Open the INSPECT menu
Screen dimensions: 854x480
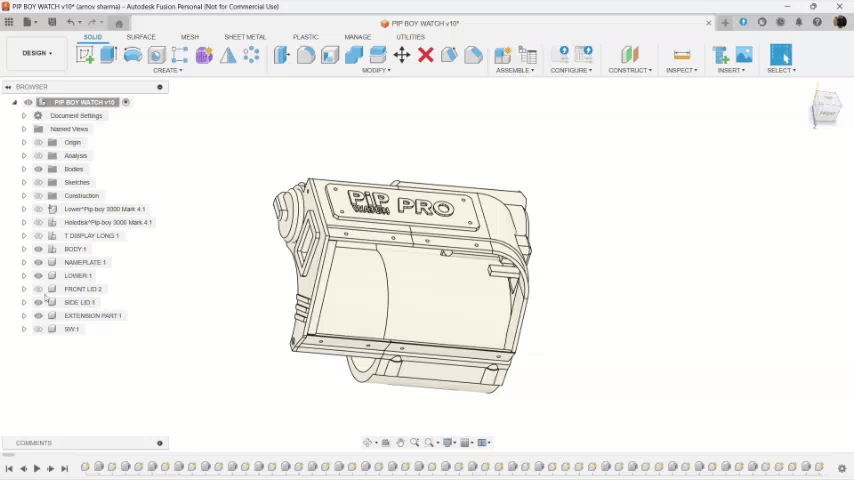(x=681, y=70)
